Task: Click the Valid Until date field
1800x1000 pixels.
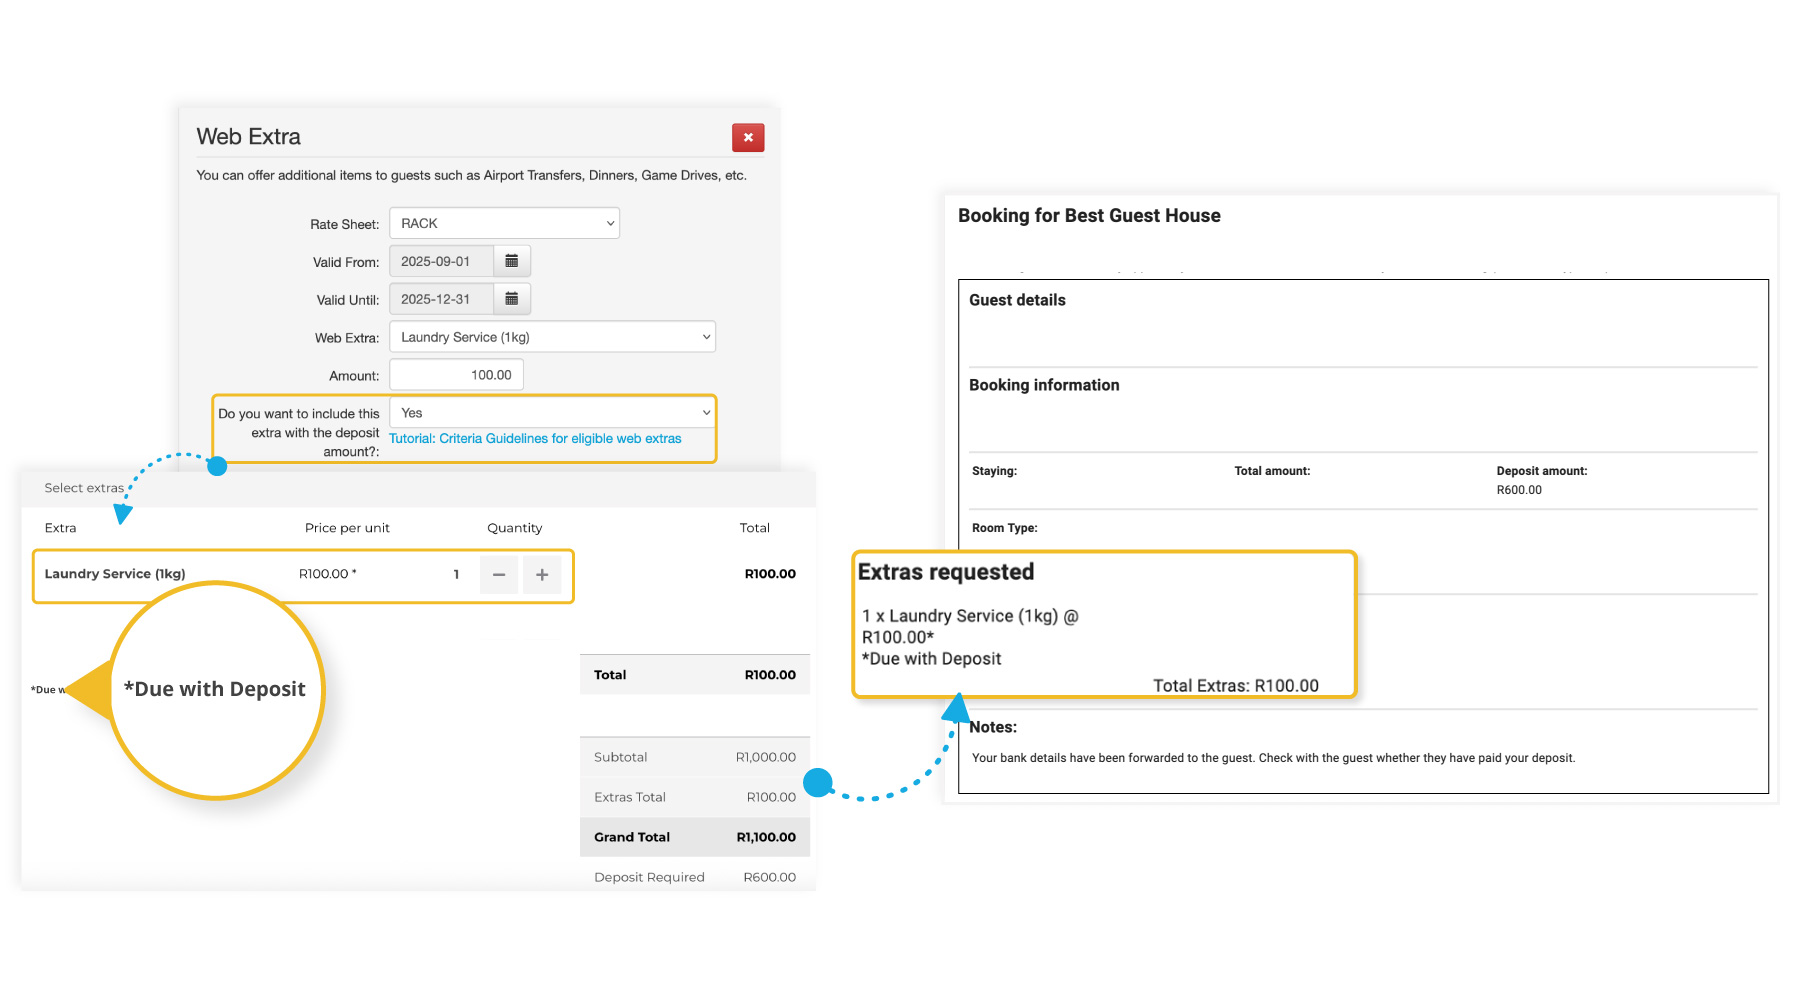Action: [441, 299]
